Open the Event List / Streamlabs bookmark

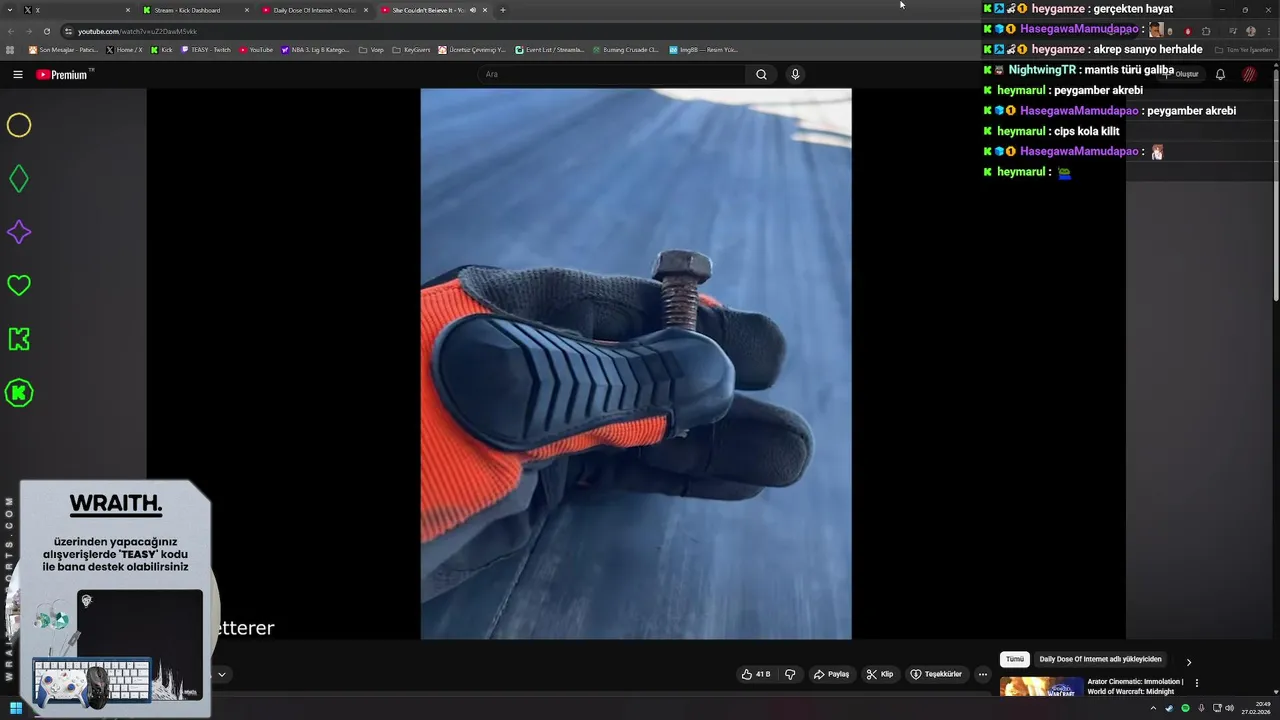(550, 49)
